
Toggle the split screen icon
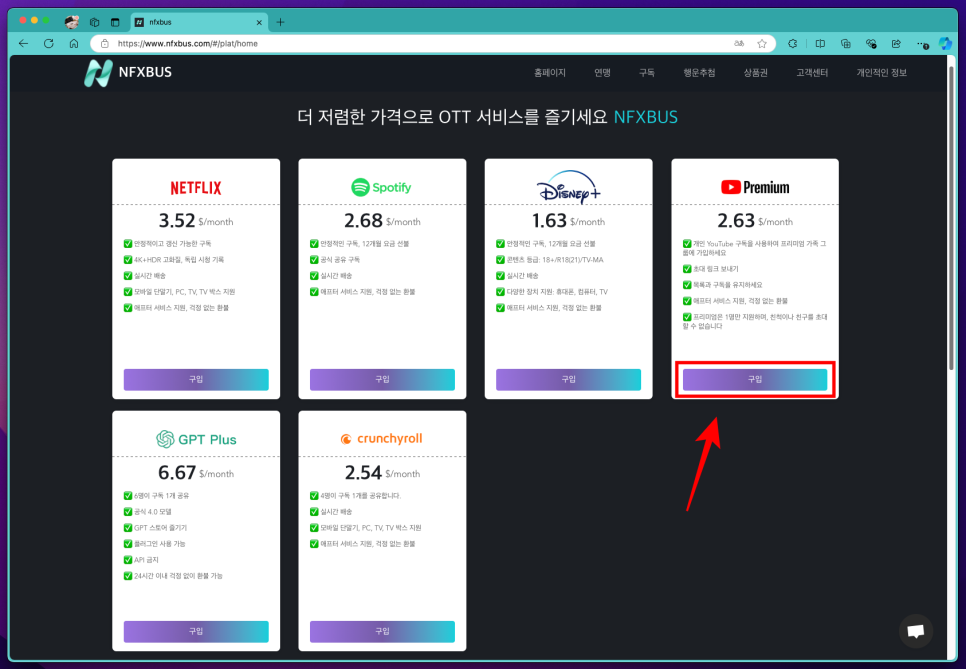click(820, 44)
